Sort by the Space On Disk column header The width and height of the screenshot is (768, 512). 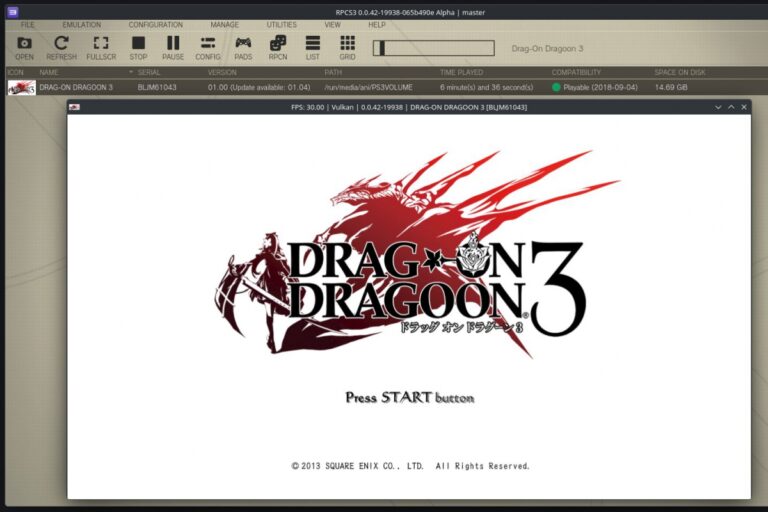680,72
